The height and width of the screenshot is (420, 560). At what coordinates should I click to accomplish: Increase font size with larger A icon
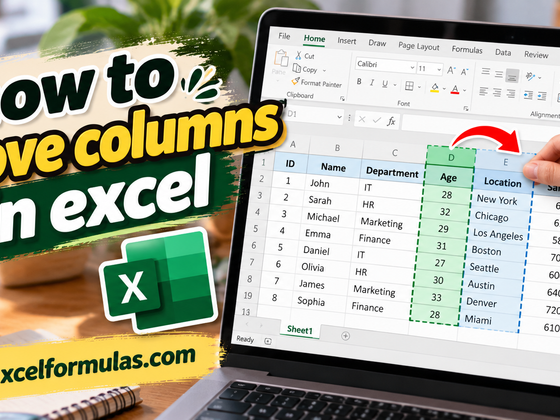[x=451, y=70]
